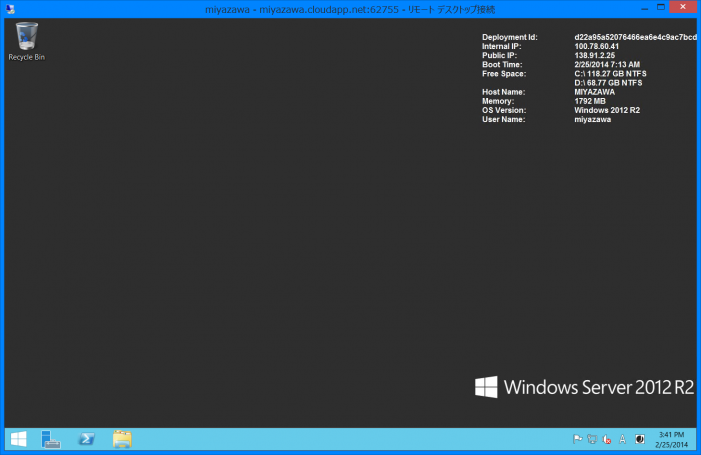Minimize the Remote Desktop connection window
The image size is (701, 455).
point(644,8)
